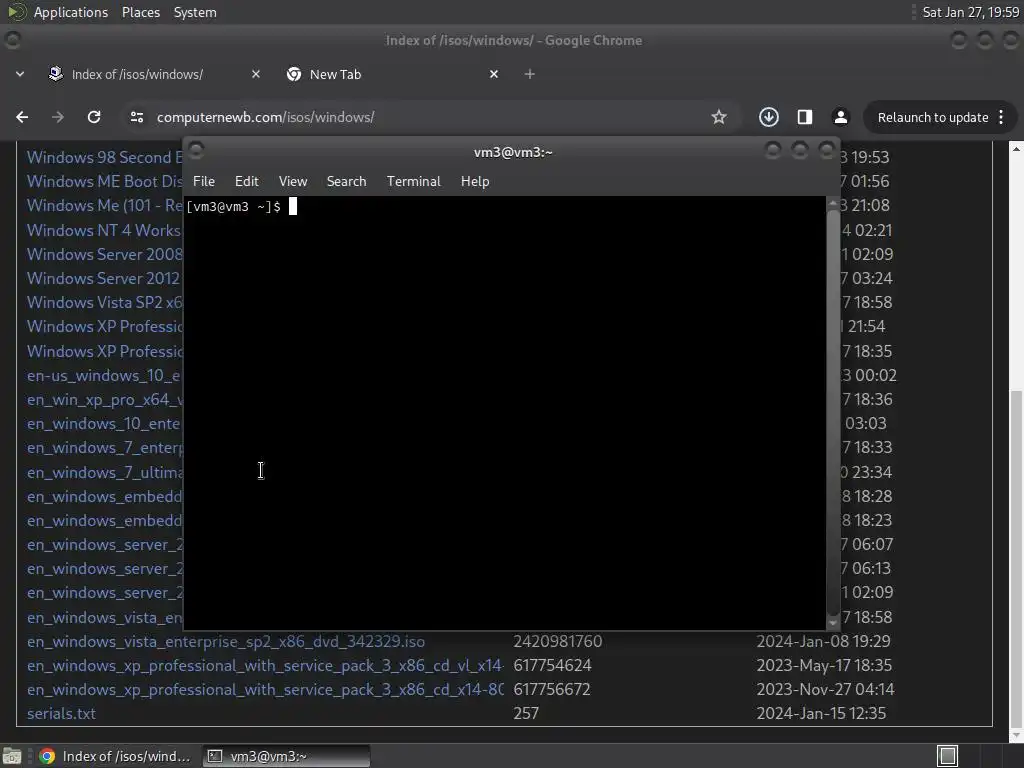
Task: Open the Windows Vista SP2 x64 link
Action: tap(104, 302)
